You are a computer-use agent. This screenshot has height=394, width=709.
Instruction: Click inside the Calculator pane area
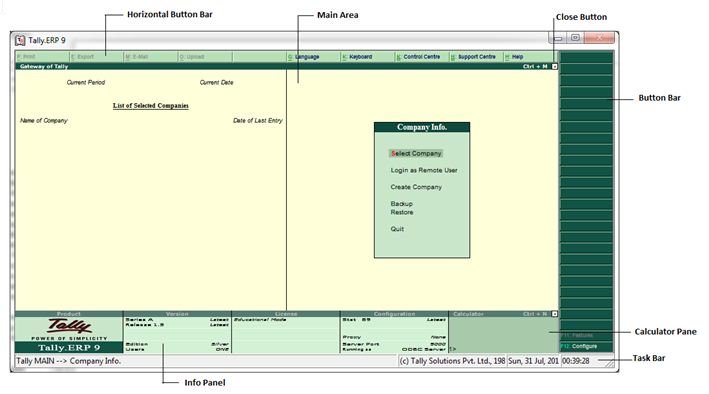pos(503,335)
